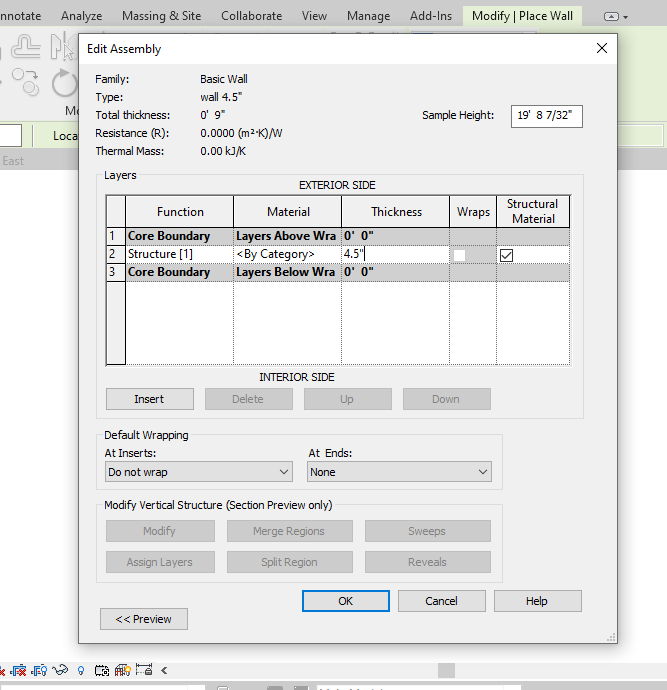Screen dimensions: 667x690
Task: Collapse view control bar chevron
Action: pyautogui.click(x=164, y=671)
